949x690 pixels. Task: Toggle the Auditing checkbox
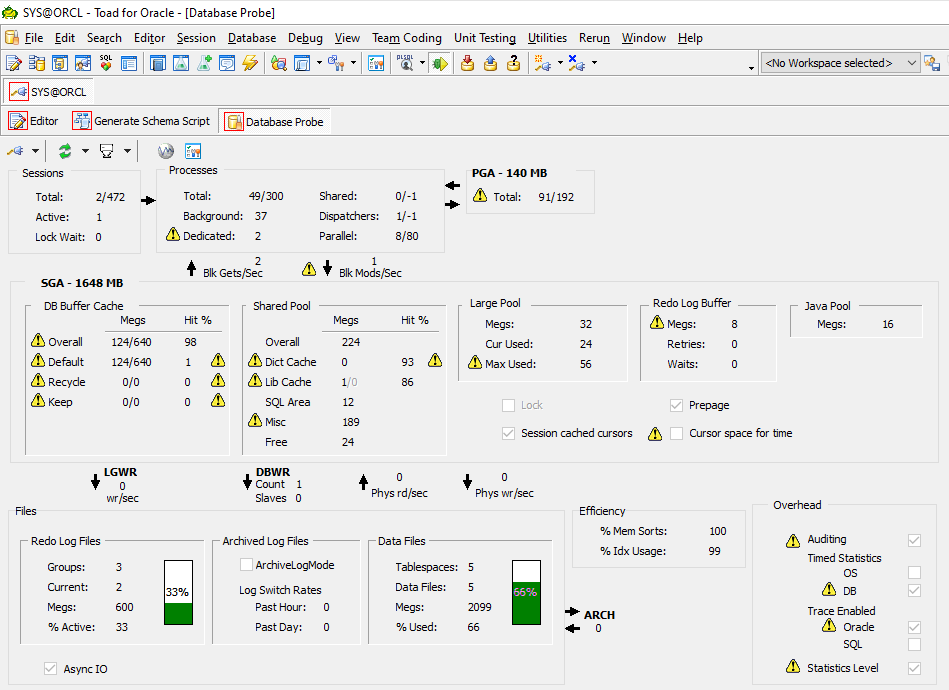click(x=915, y=540)
